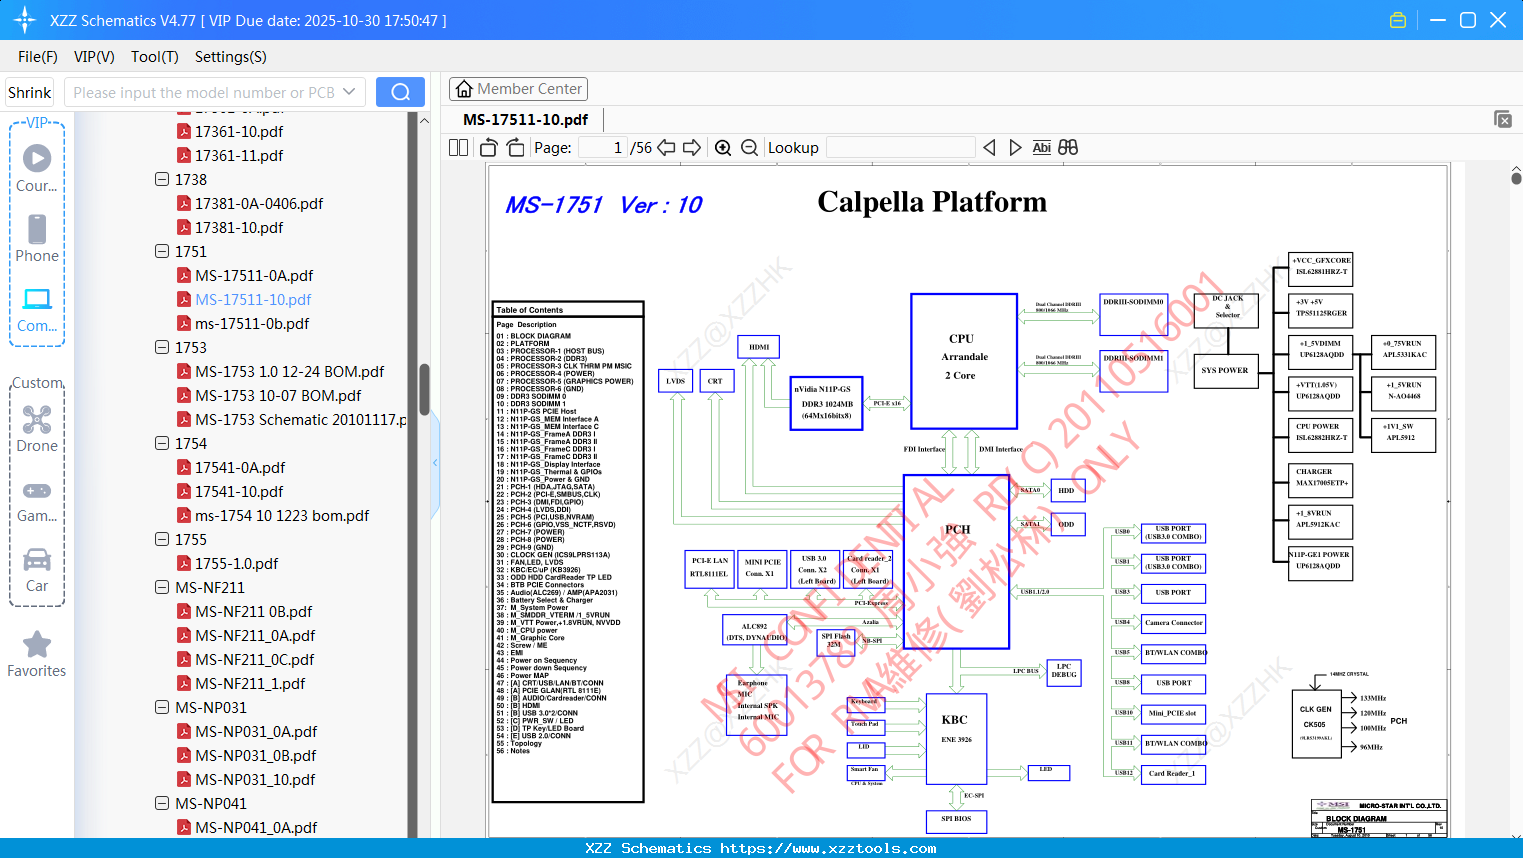Click the binoculars search icon
This screenshot has width=1523, height=858.
1068,147
